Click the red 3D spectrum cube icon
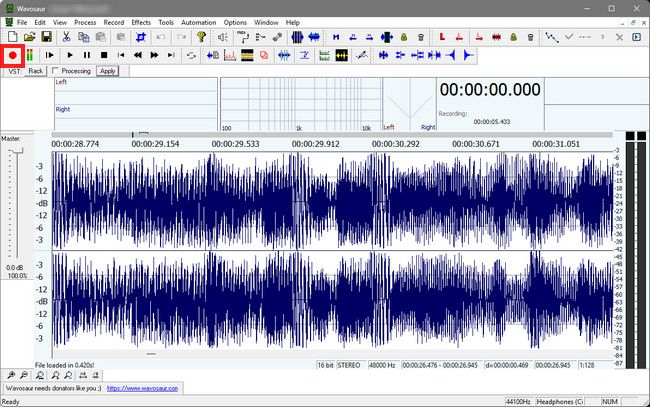The height and width of the screenshot is (407, 650). (x=264, y=55)
